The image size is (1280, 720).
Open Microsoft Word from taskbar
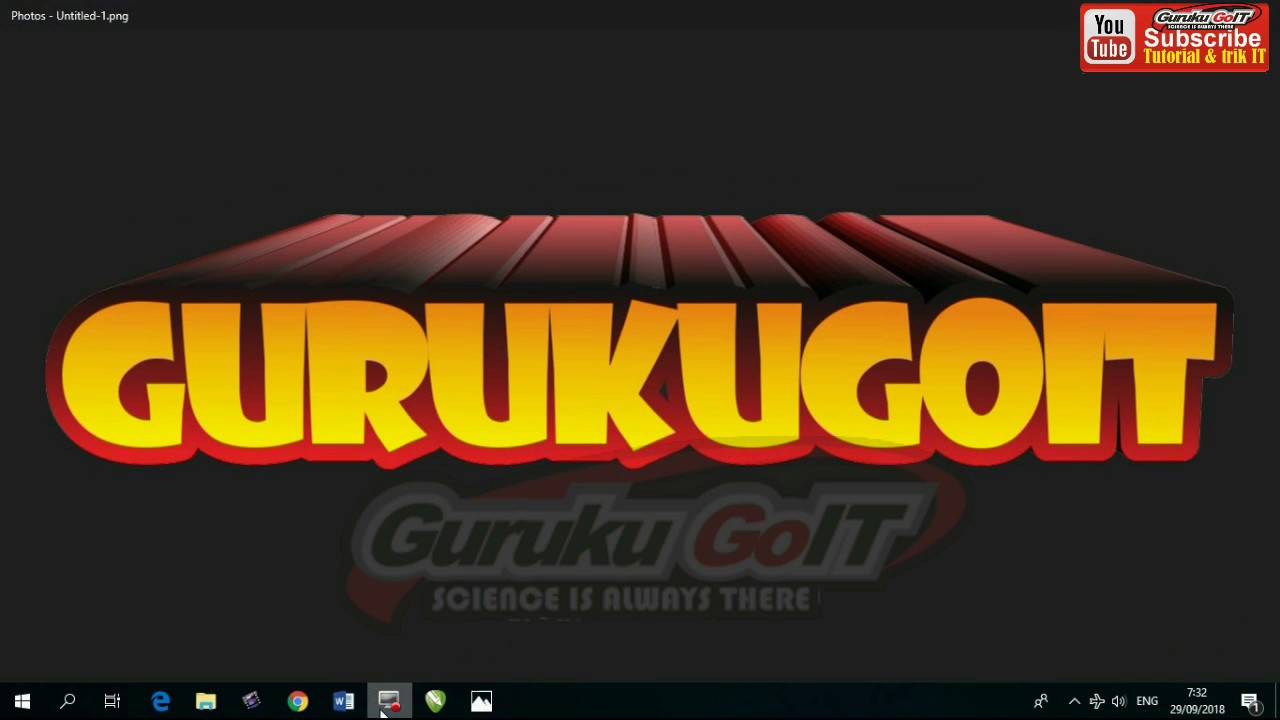coord(344,701)
